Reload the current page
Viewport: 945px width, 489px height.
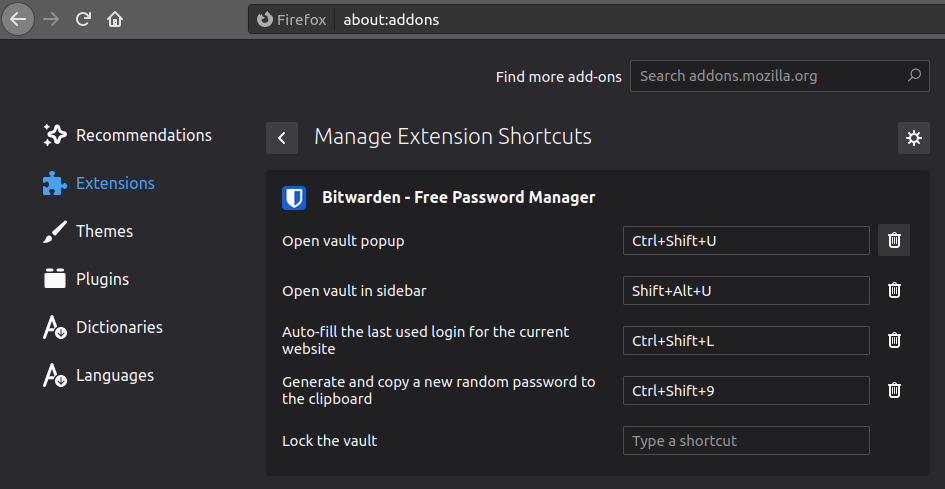(83, 19)
